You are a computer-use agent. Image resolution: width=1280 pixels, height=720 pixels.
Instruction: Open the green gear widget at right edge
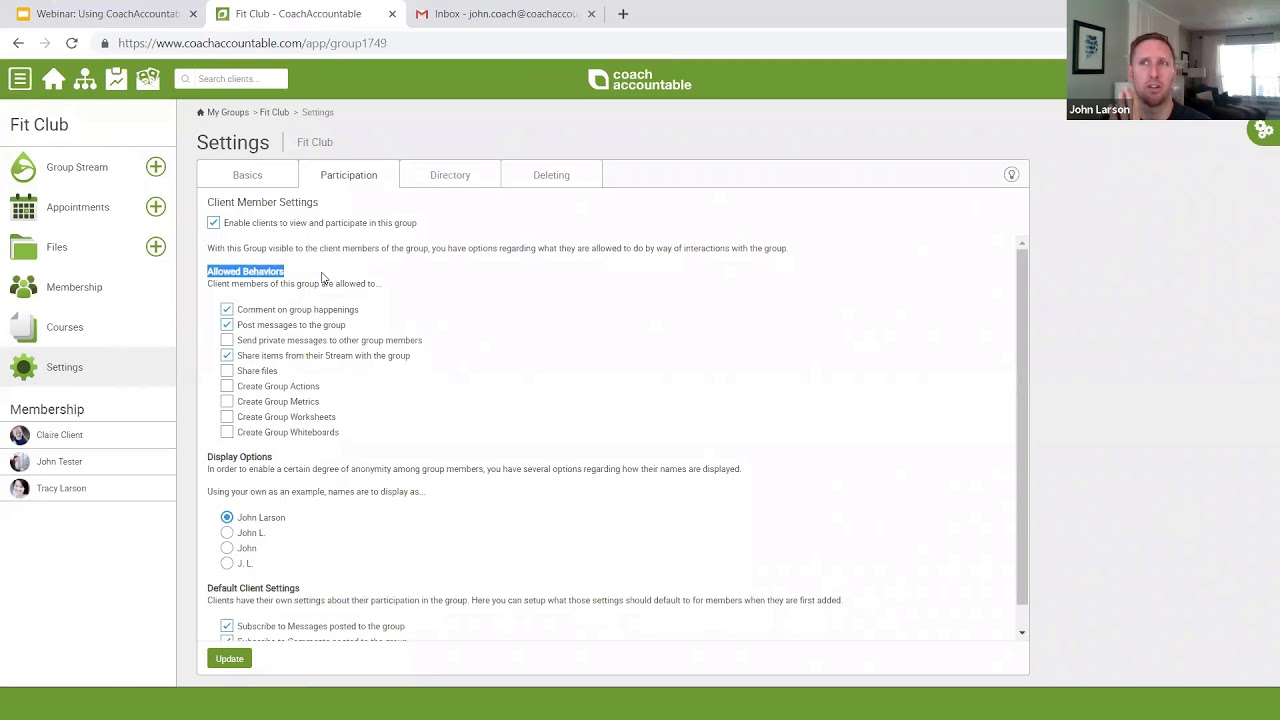[1264, 130]
